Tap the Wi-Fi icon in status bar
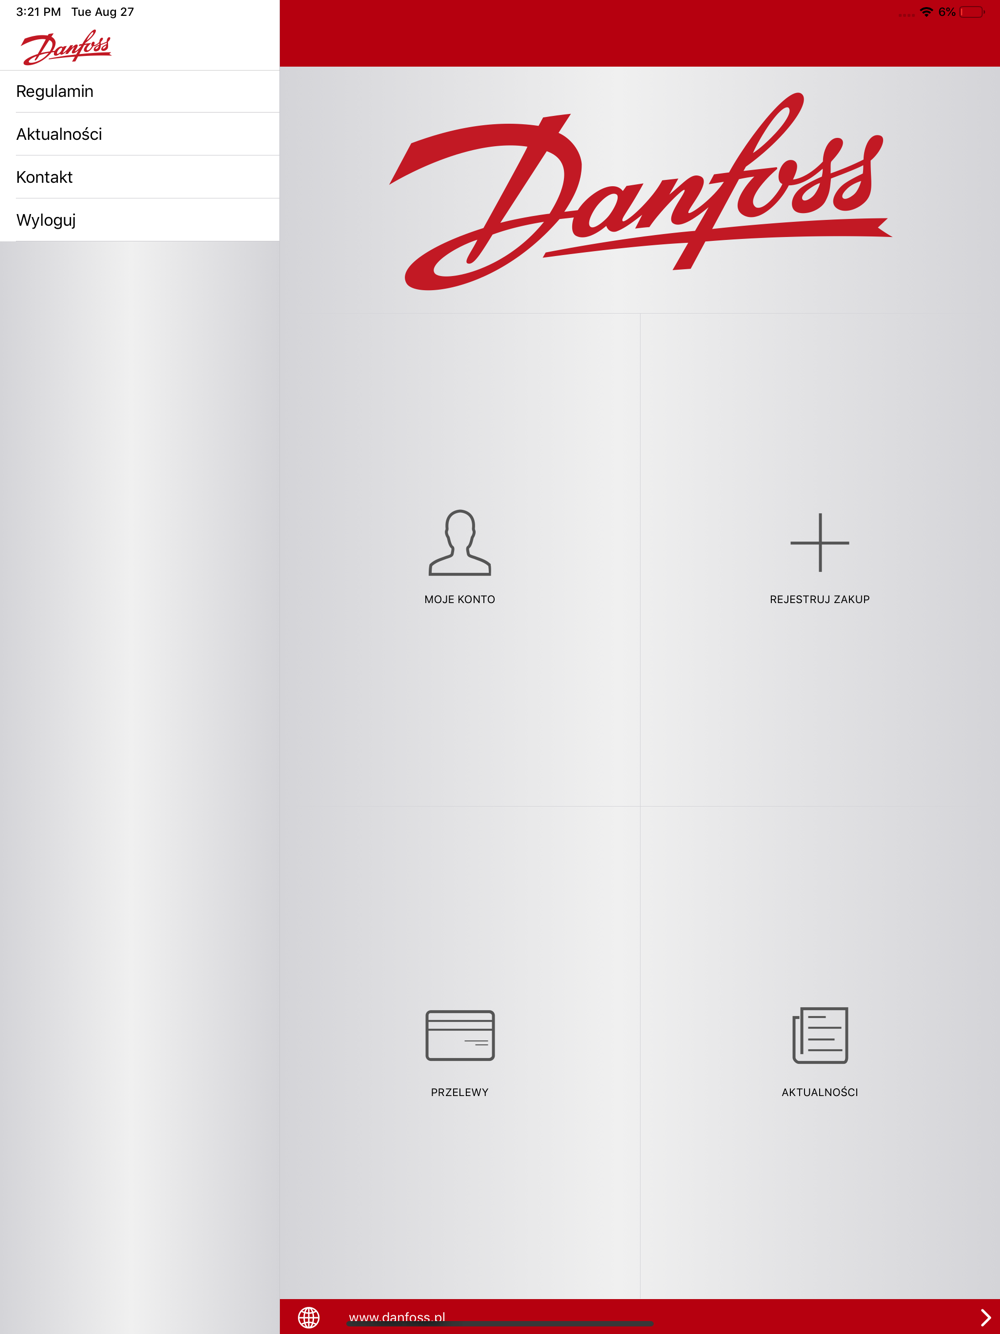The image size is (1000, 1334). [x=927, y=12]
